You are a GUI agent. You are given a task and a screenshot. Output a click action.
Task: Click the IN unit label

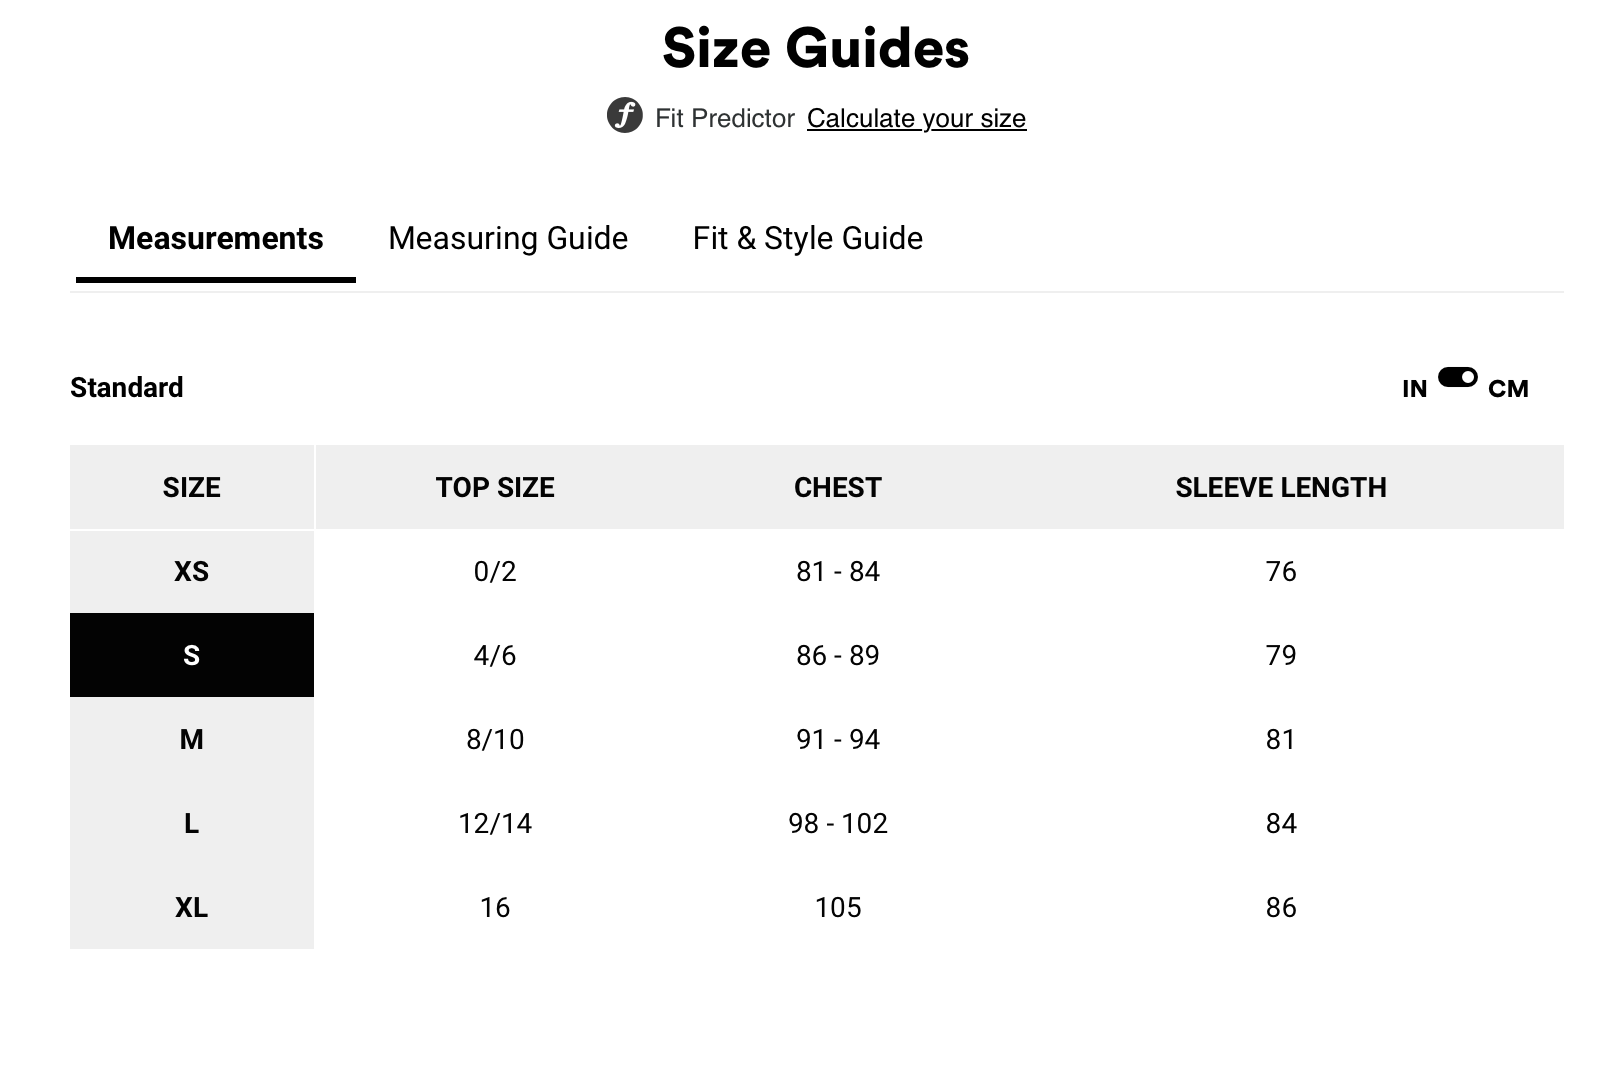click(x=1414, y=389)
